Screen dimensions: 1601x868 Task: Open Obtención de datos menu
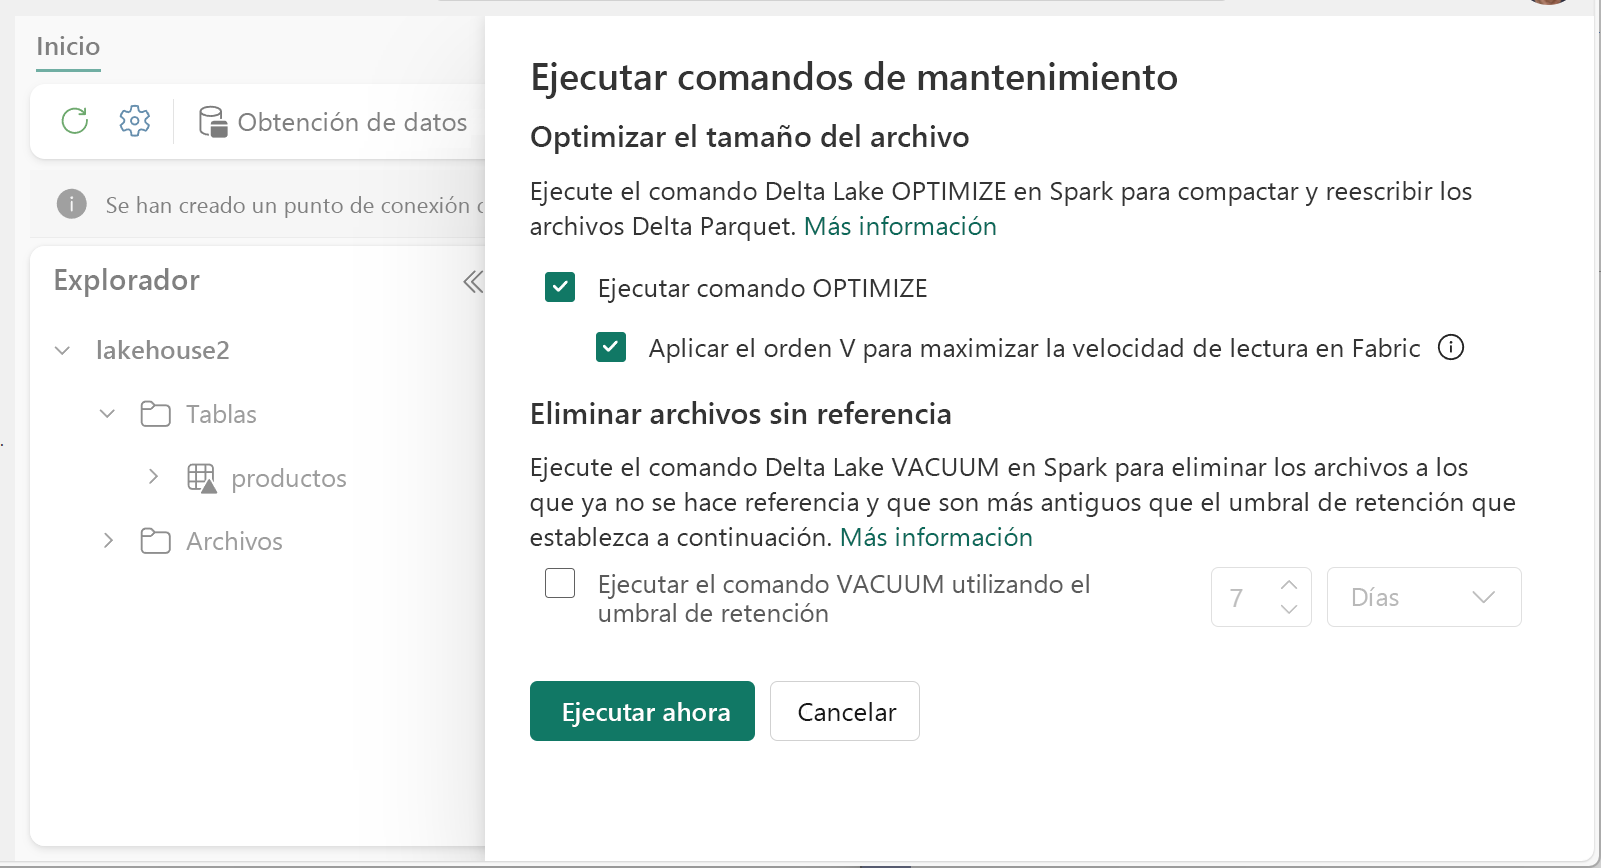[x=333, y=122]
